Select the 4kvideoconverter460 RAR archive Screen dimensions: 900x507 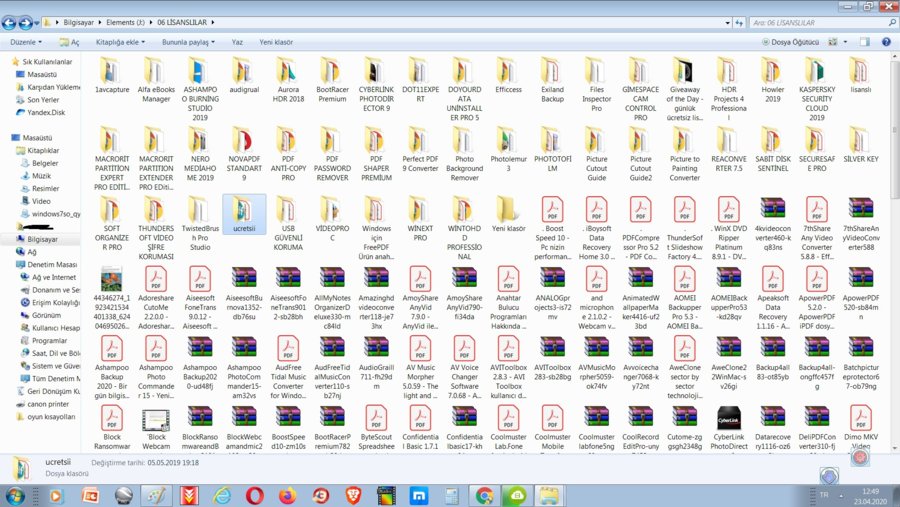tap(773, 223)
